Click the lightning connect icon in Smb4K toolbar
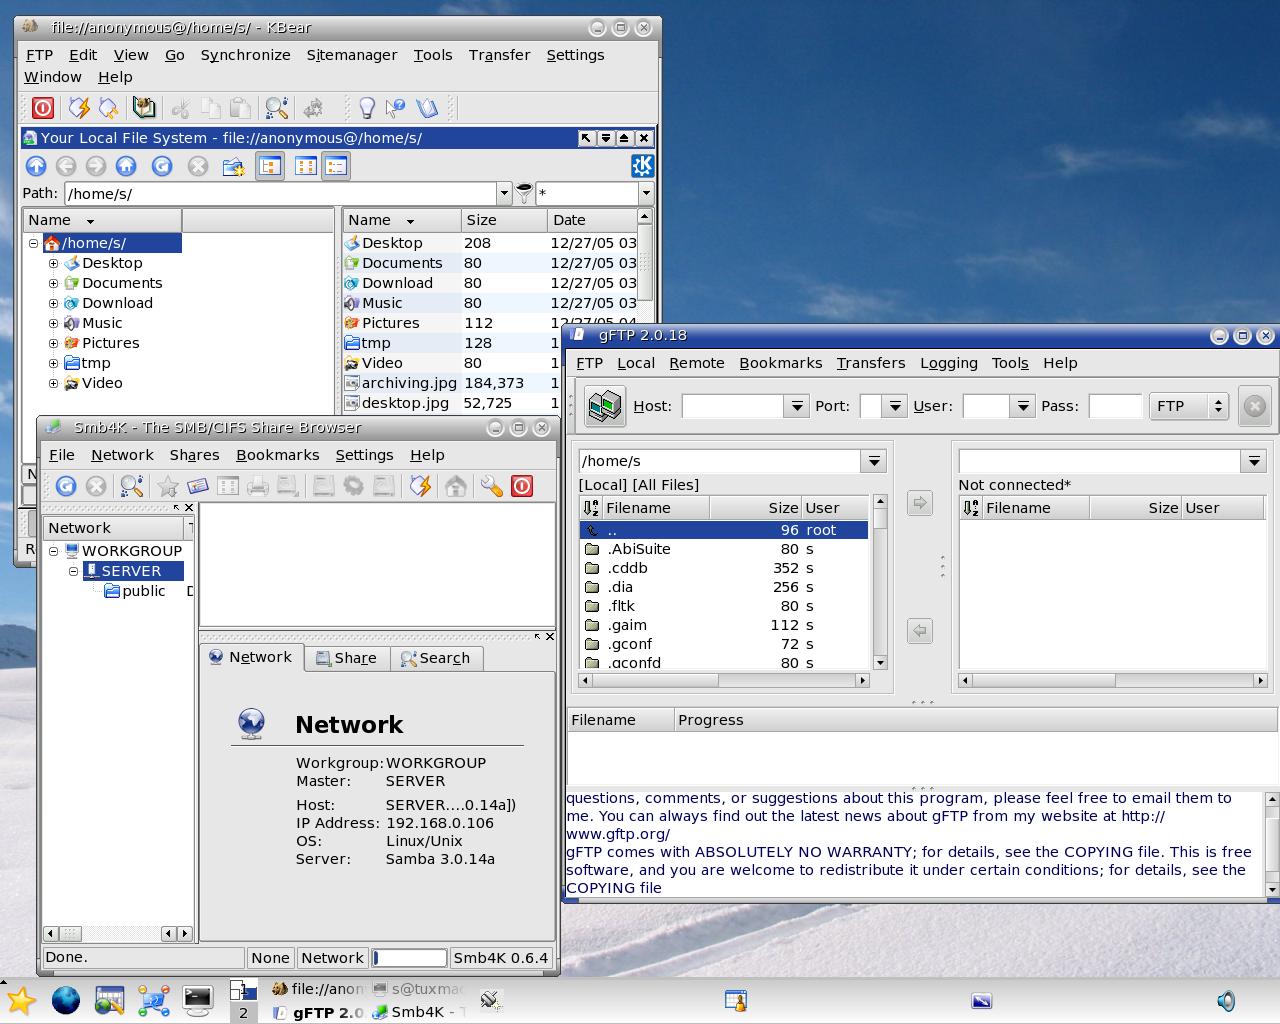Viewport: 1280px width, 1024px height. (x=420, y=486)
